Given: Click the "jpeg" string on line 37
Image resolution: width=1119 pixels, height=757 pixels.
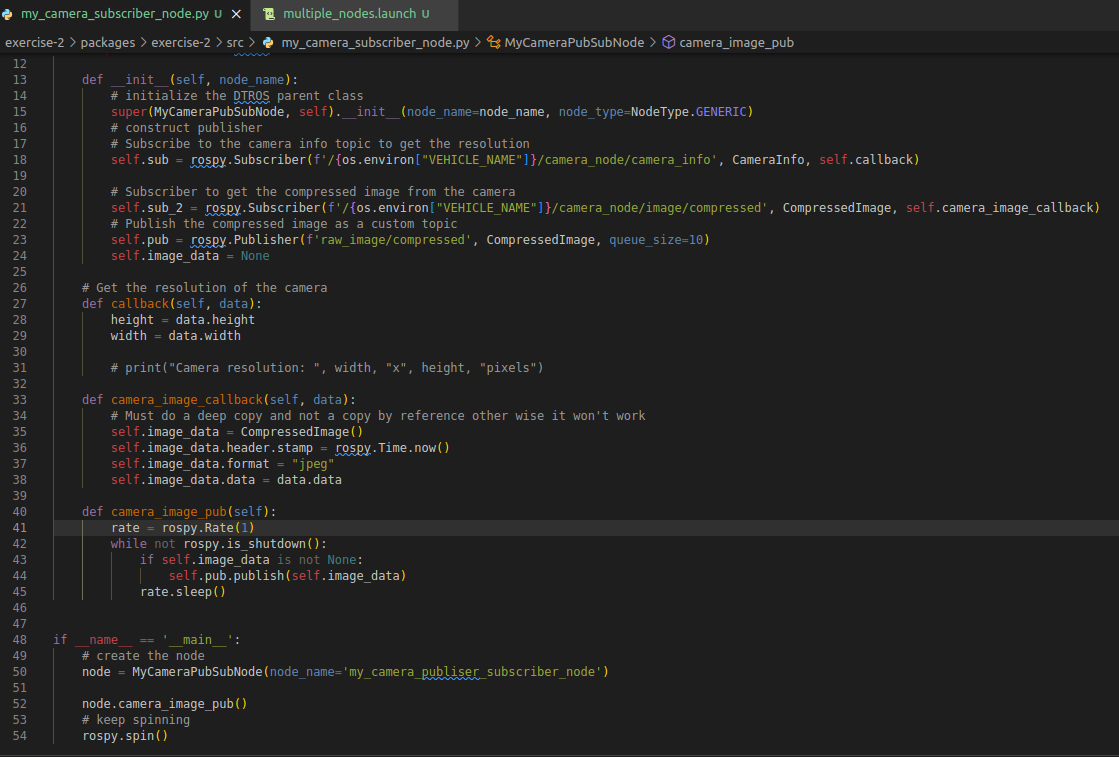Looking at the screenshot, I should pyautogui.click(x=313, y=464).
